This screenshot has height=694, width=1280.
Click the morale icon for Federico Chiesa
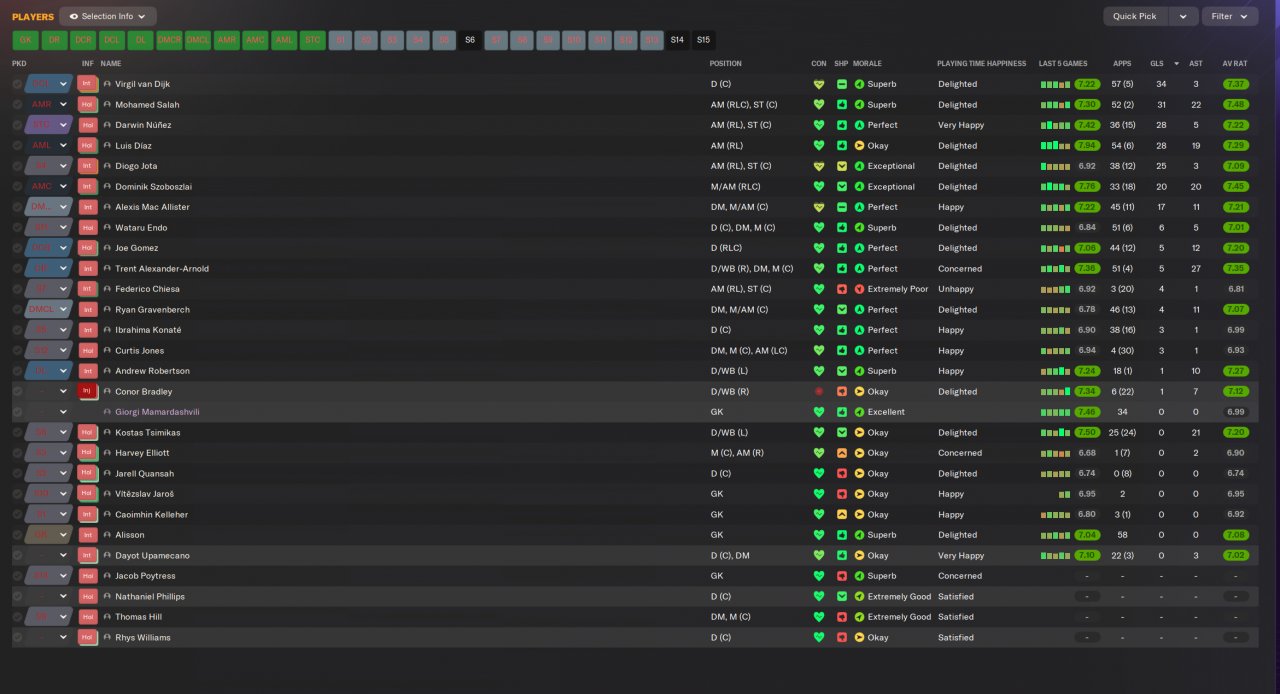pyautogui.click(x=859, y=289)
